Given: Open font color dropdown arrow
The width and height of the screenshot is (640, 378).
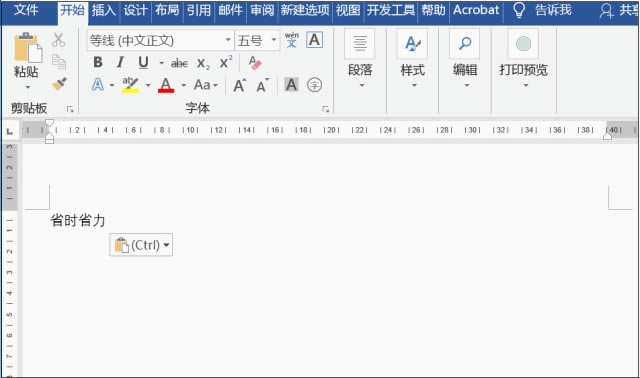Looking at the screenshot, I should click(183, 85).
